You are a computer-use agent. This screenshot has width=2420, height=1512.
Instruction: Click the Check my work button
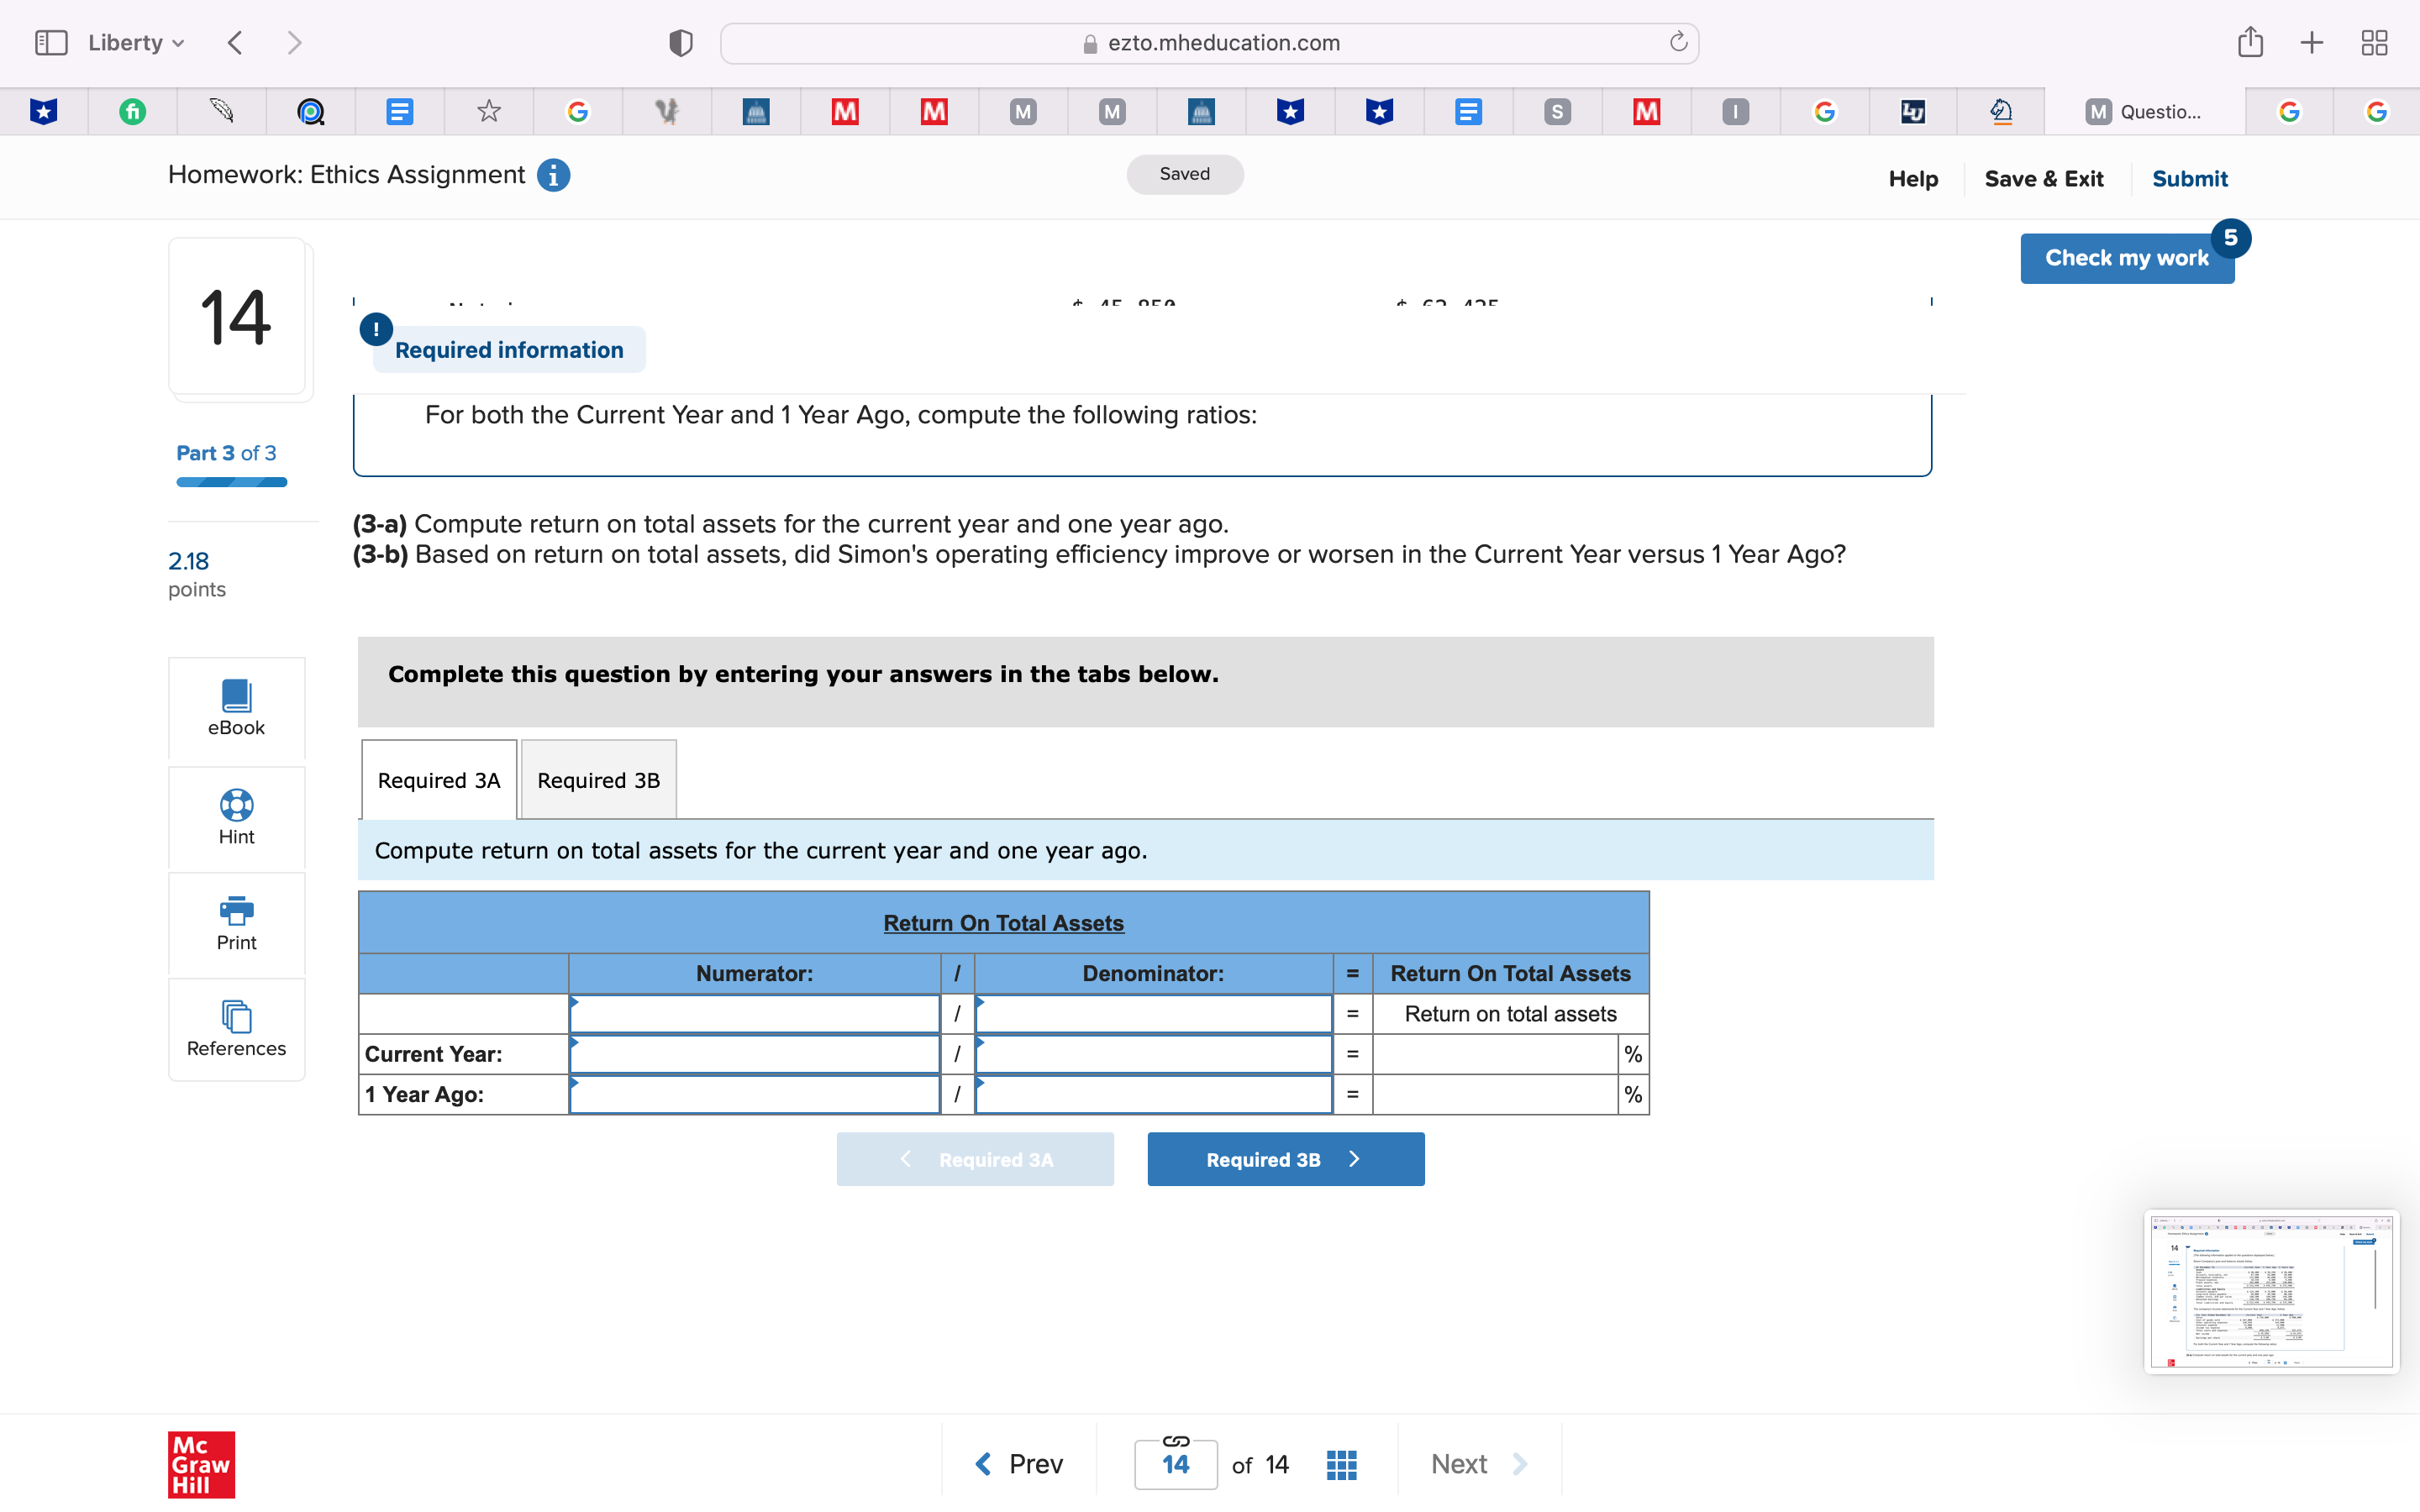pyautogui.click(x=2126, y=258)
